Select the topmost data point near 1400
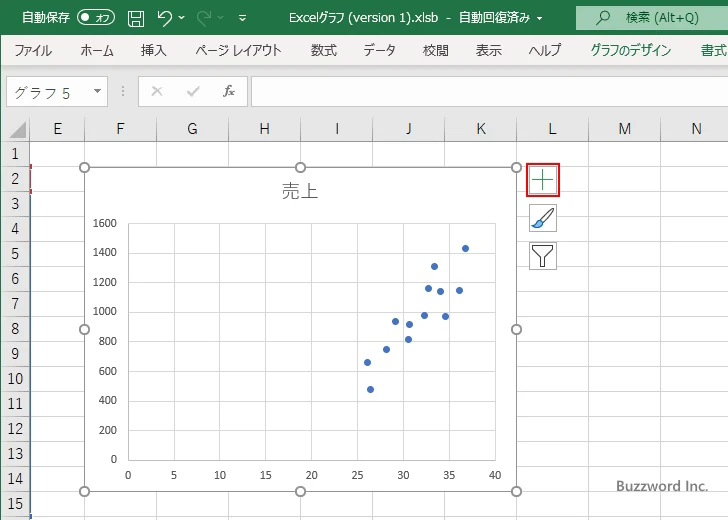Screen dimensions: 728x520 [x=465, y=248]
